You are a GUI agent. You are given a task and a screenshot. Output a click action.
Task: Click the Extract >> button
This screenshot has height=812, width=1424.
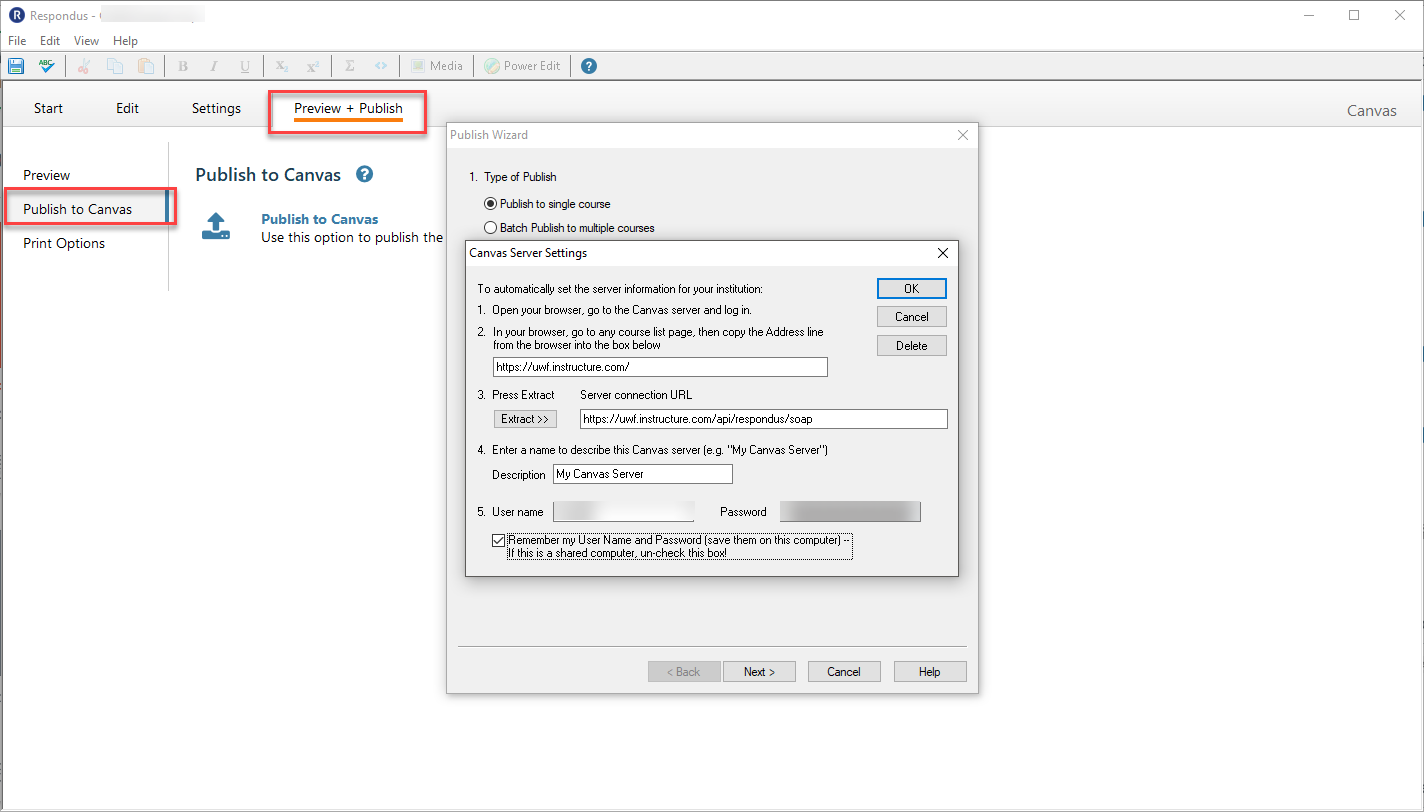(x=525, y=419)
